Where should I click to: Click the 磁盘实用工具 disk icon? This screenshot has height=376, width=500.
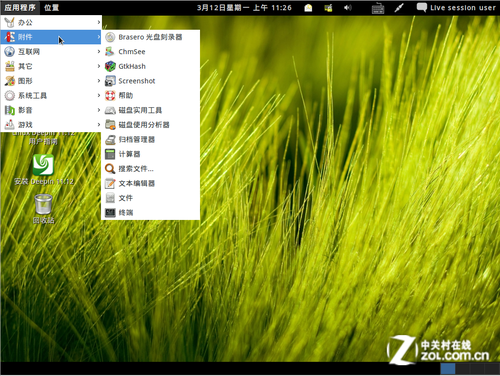pyautogui.click(x=110, y=110)
